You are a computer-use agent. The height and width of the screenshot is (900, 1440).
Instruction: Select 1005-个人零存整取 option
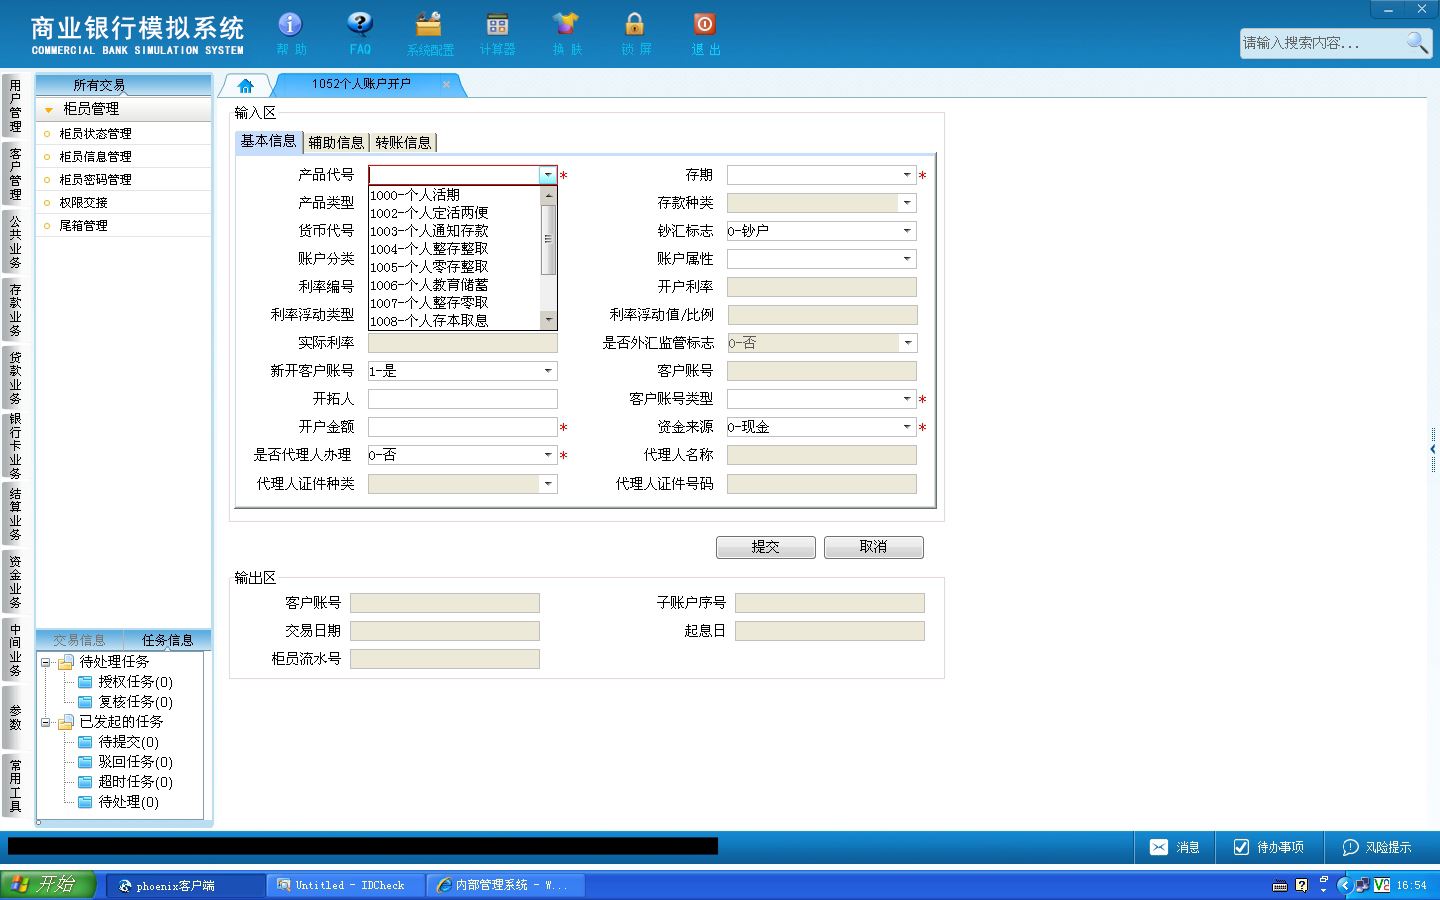pyautogui.click(x=455, y=267)
